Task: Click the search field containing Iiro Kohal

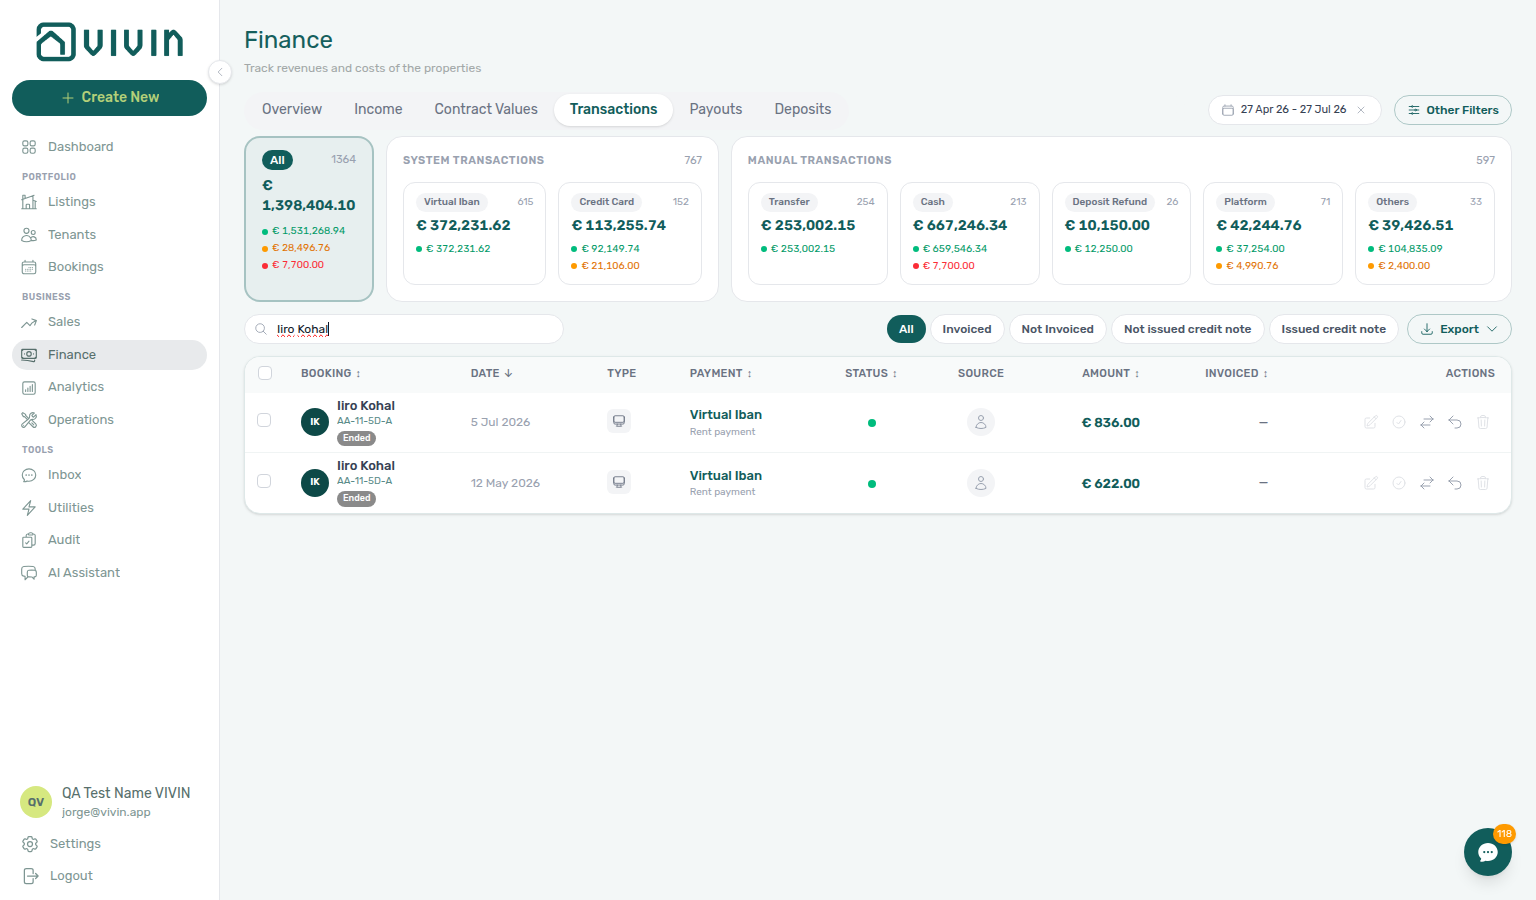Action: pyautogui.click(x=404, y=329)
